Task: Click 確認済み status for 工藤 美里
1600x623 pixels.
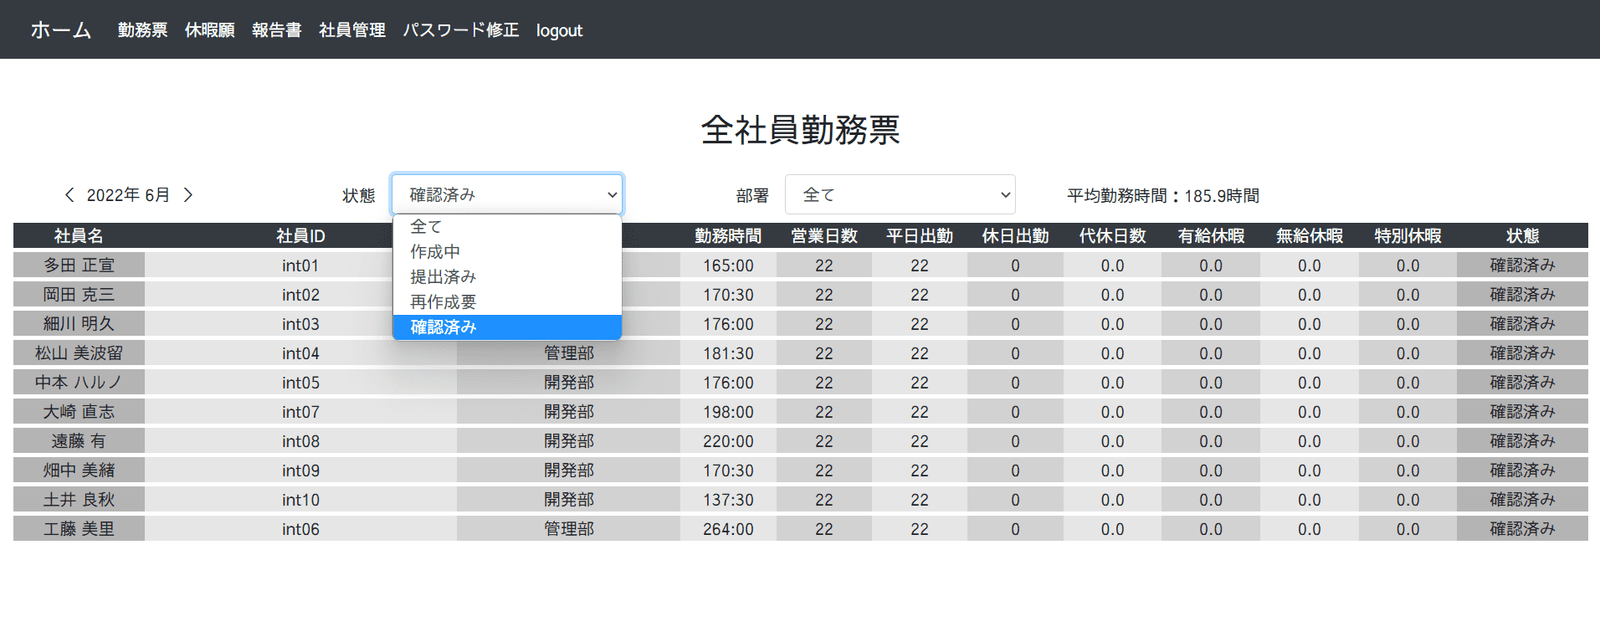Action: (1522, 529)
